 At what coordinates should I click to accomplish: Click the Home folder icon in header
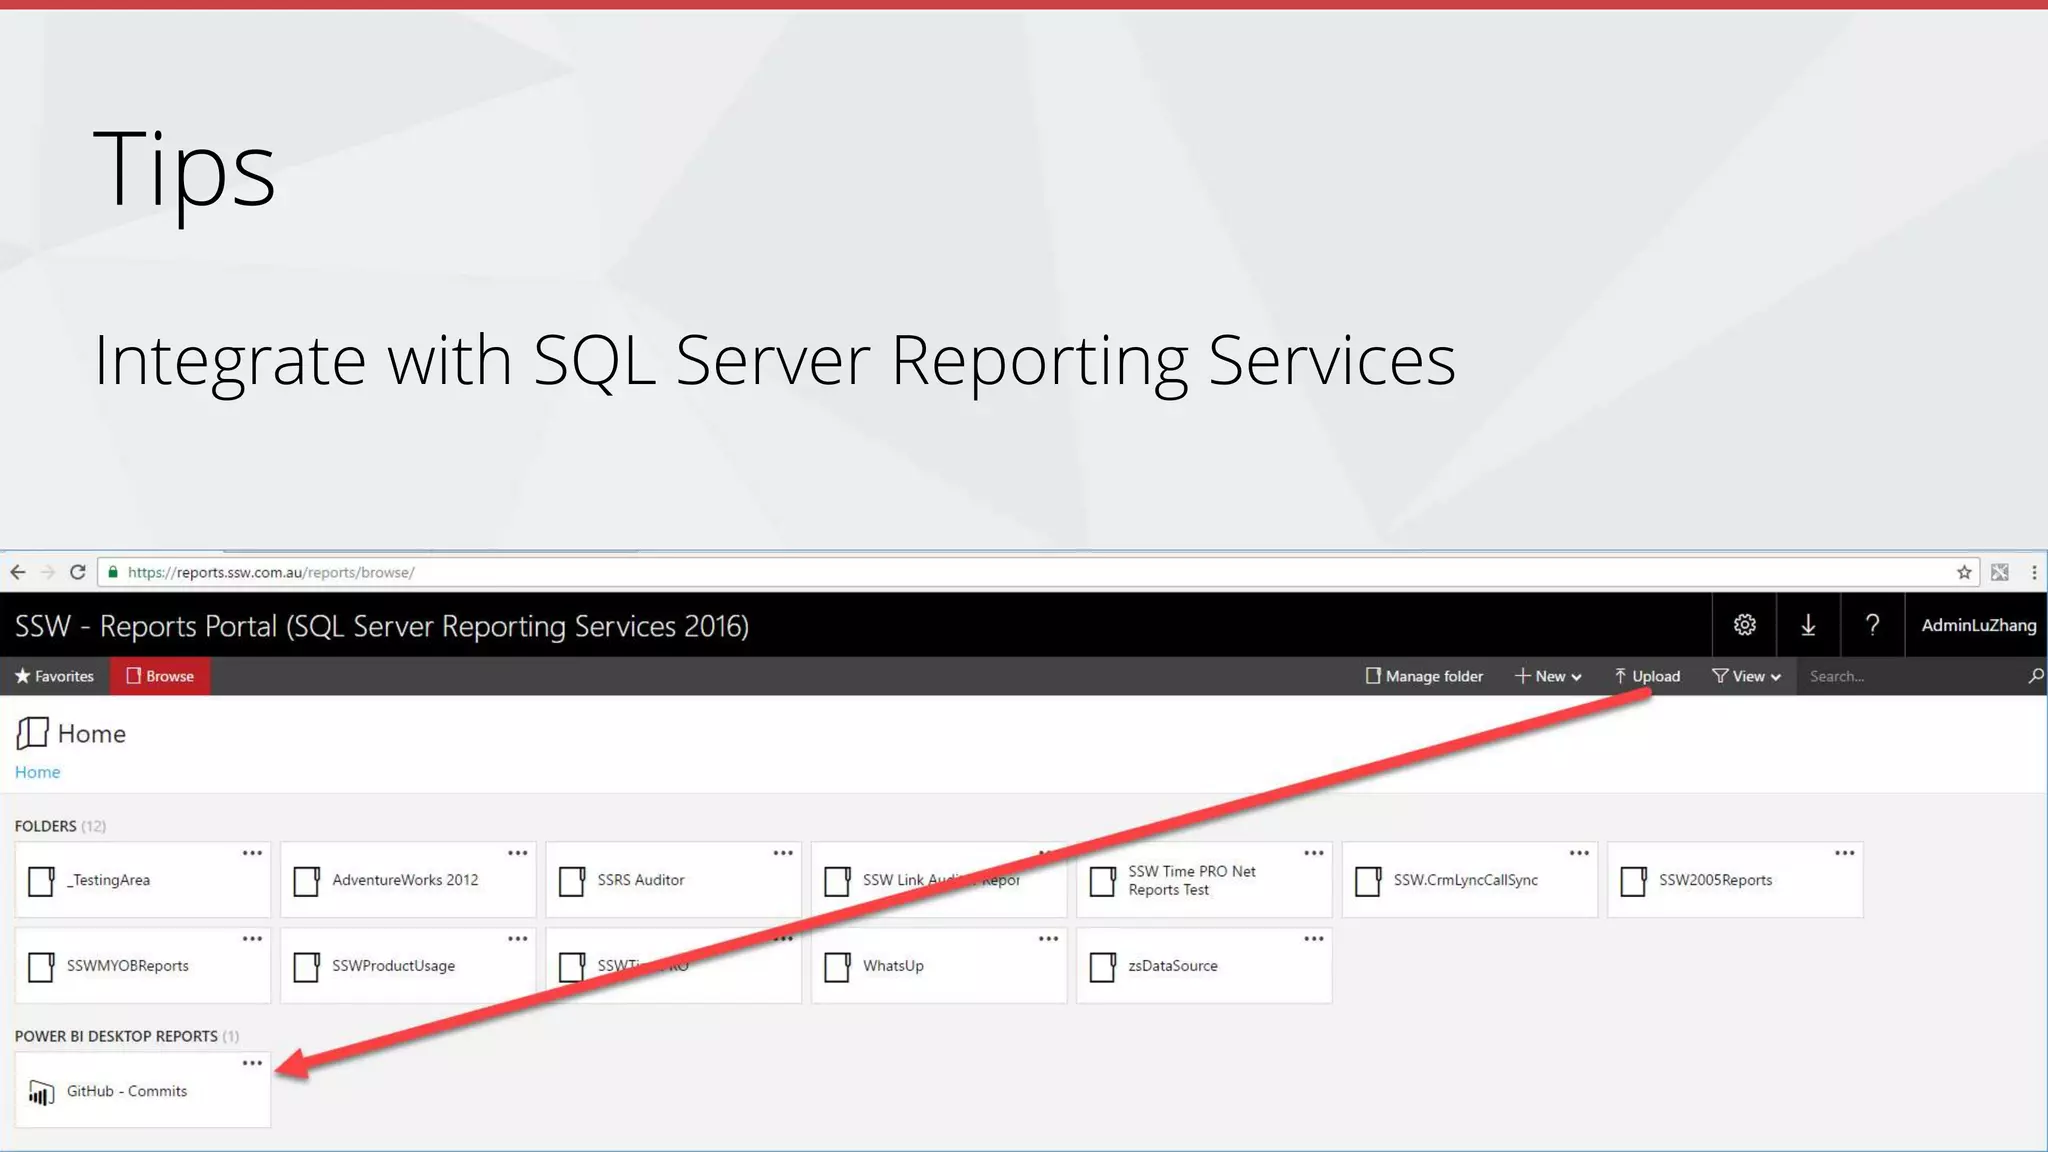click(x=32, y=733)
